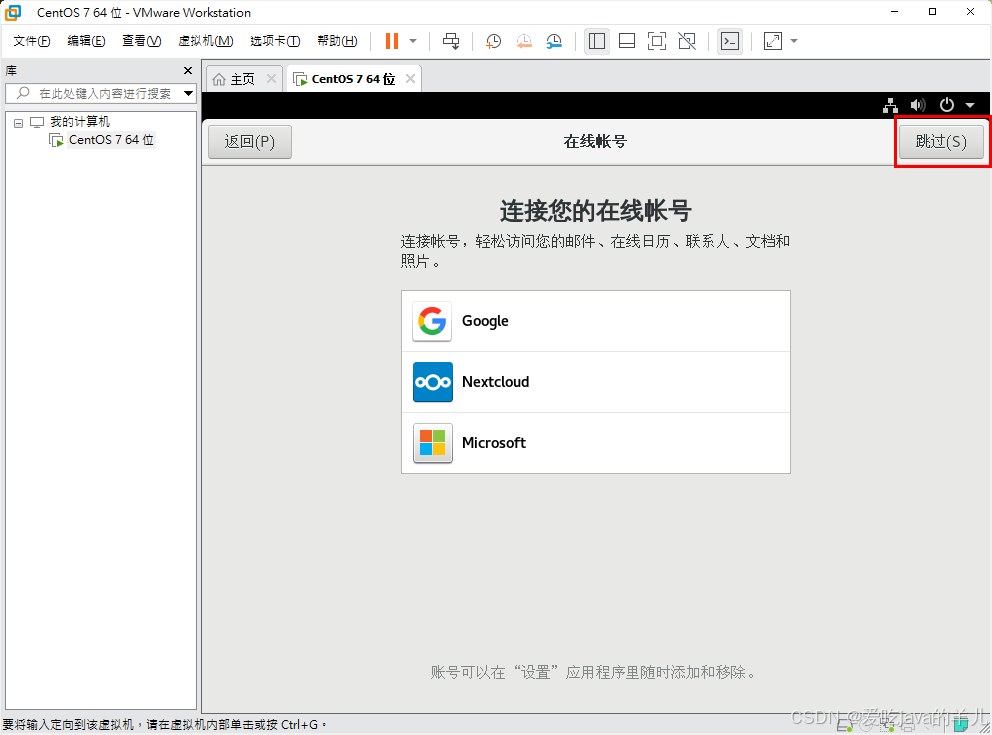Open the 编辑(E) menu
The height and width of the screenshot is (735, 992).
(86, 41)
